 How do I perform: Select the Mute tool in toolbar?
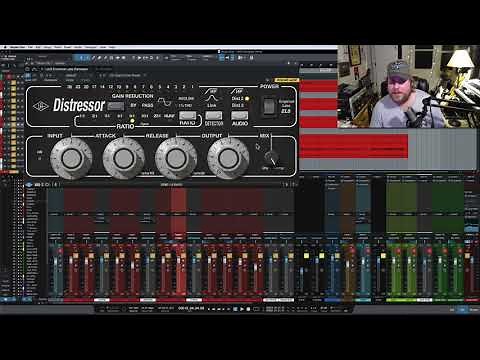[x=111, y=58]
